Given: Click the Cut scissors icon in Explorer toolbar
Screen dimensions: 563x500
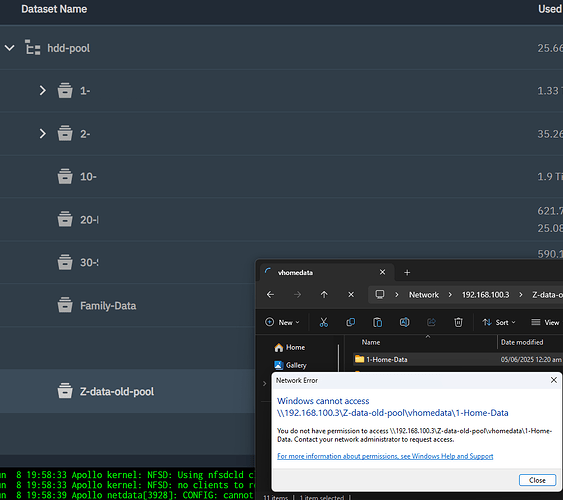Looking at the screenshot, I should click(x=324, y=322).
